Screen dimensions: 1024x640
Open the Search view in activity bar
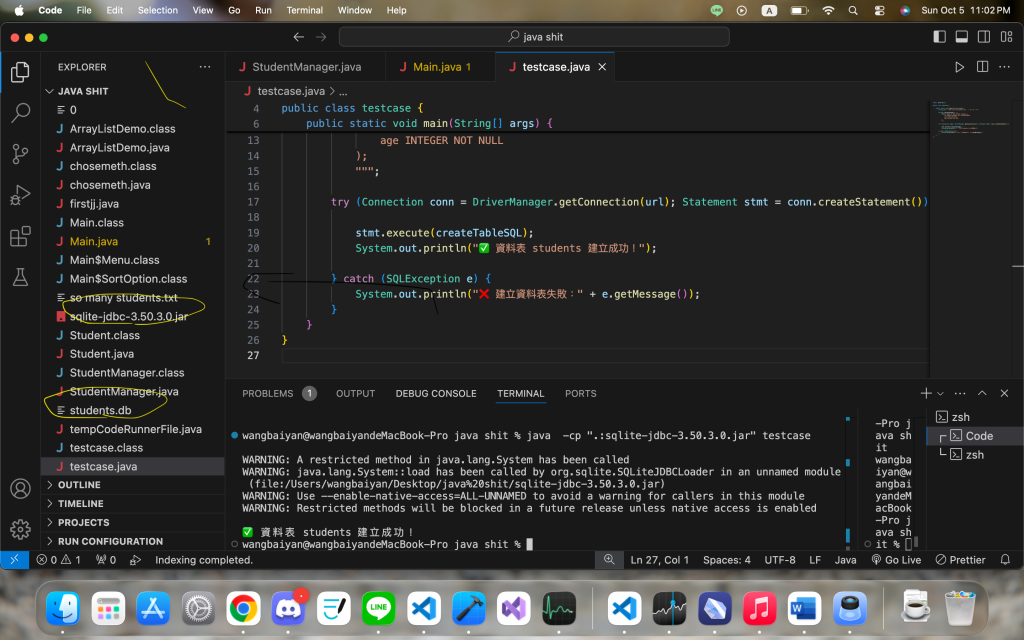(20, 112)
